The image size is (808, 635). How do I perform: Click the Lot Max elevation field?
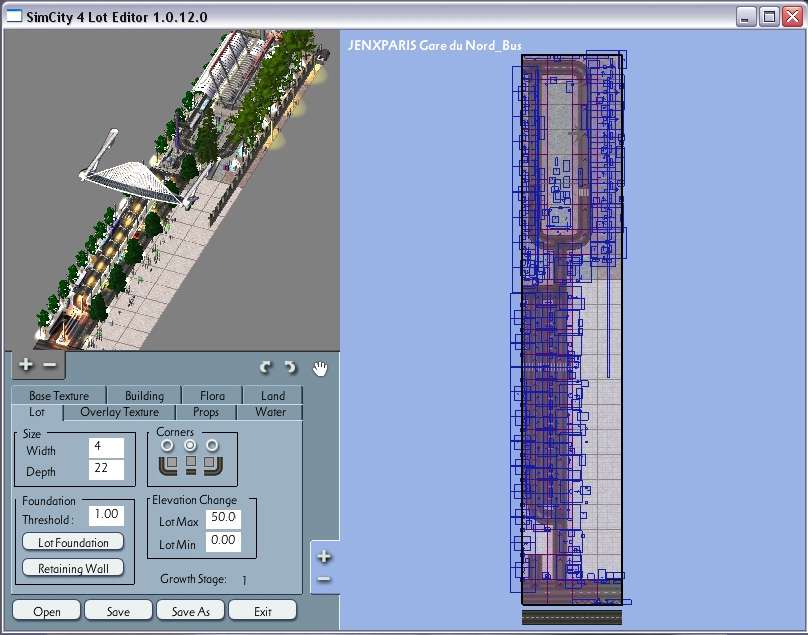point(223,519)
